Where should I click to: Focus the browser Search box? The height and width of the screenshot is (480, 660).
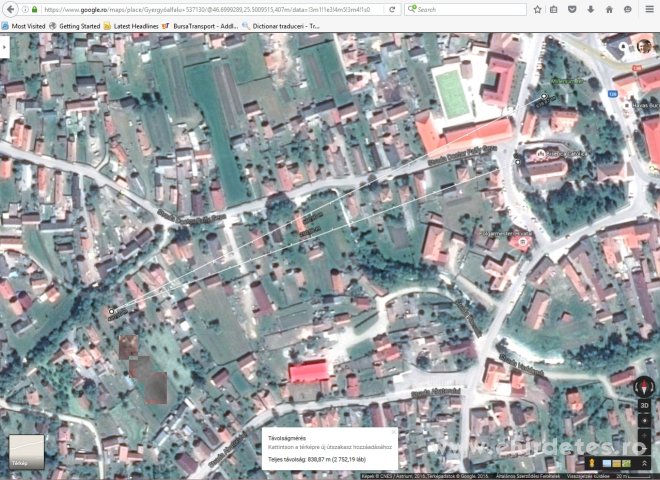click(x=465, y=9)
